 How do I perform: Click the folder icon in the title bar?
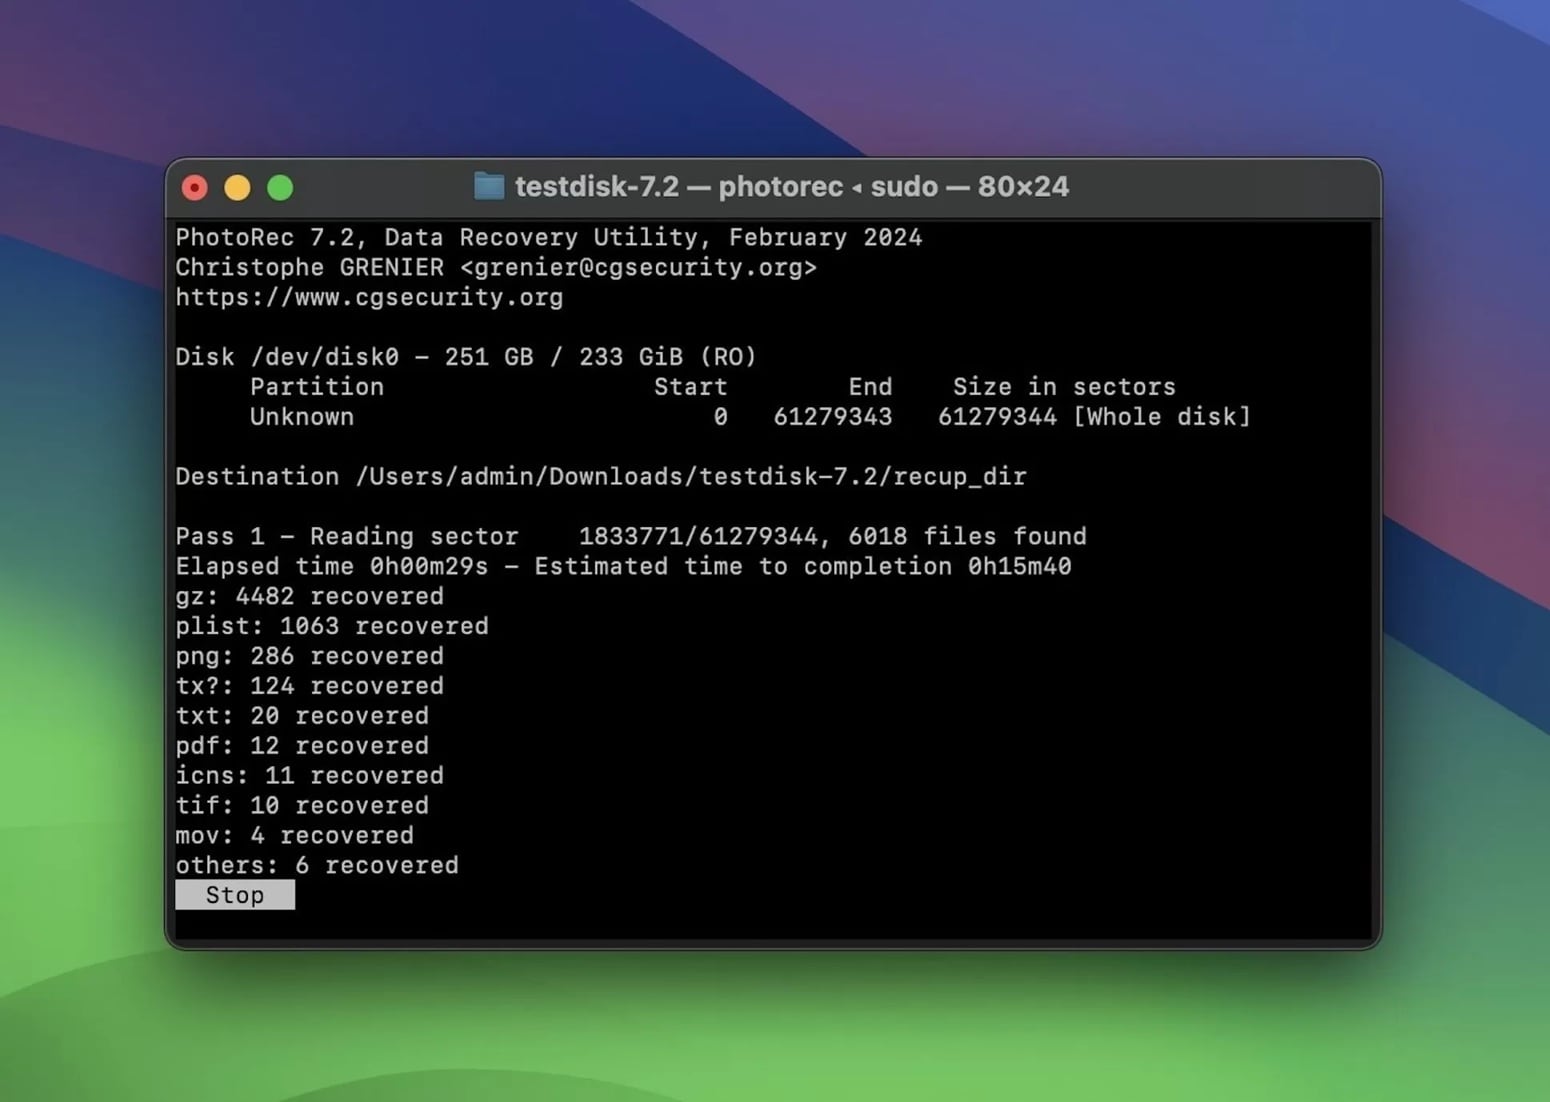click(490, 186)
